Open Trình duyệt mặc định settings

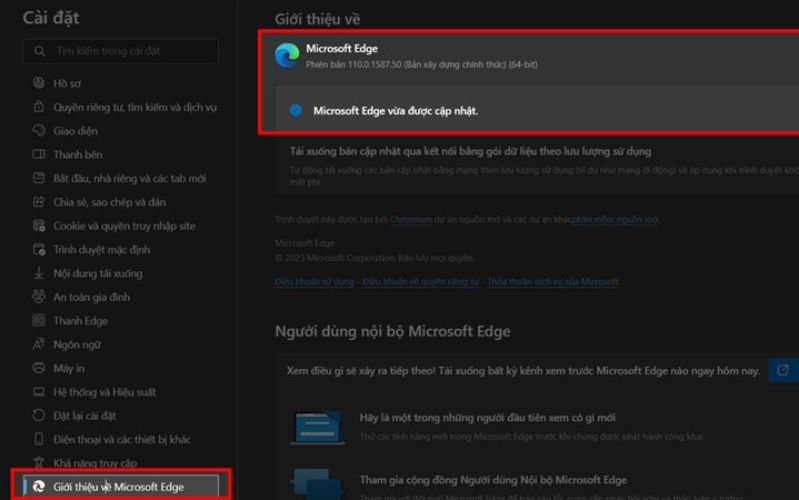101,250
